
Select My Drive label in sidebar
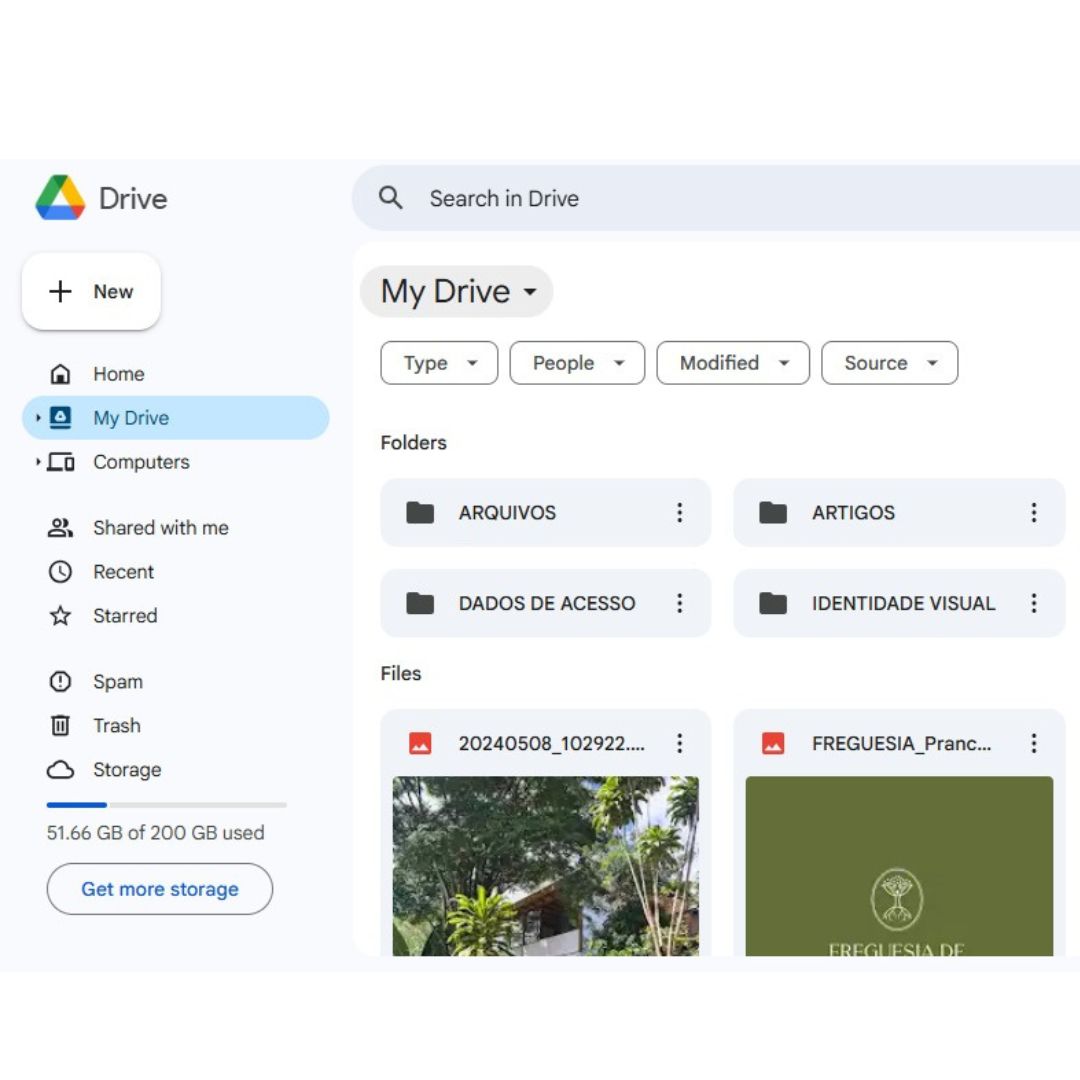(x=131, y=417)
